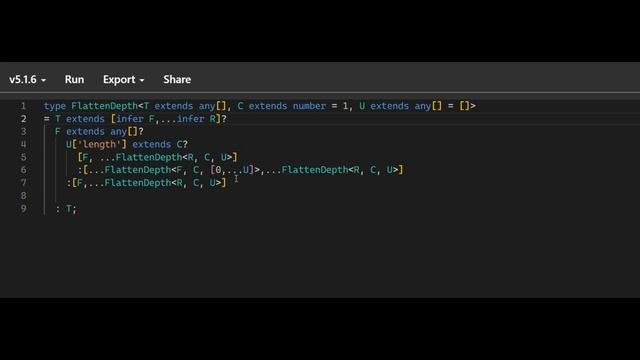Viewport: 640px width, 360px height.
Task: Select line number 3 in gutter
Action: pyautogui.click(x=23, y=131)
